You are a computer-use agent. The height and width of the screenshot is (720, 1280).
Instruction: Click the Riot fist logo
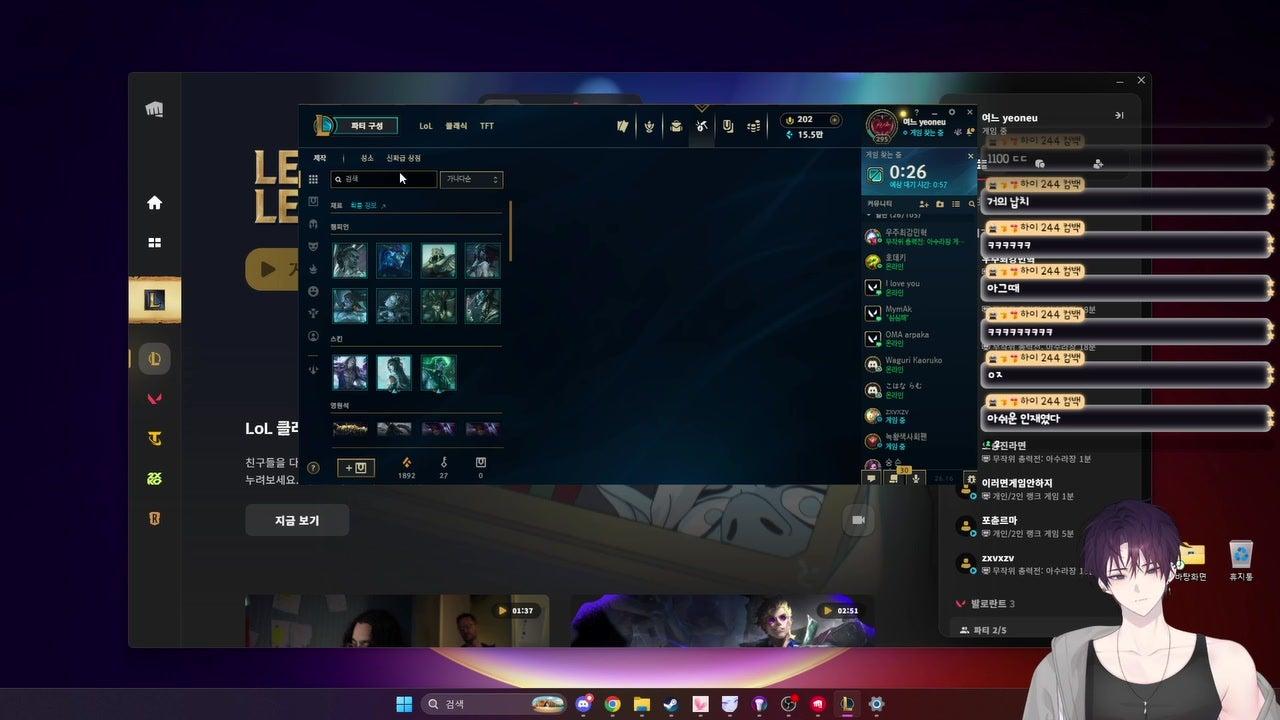pyautogui.click(x=154, y=109)
